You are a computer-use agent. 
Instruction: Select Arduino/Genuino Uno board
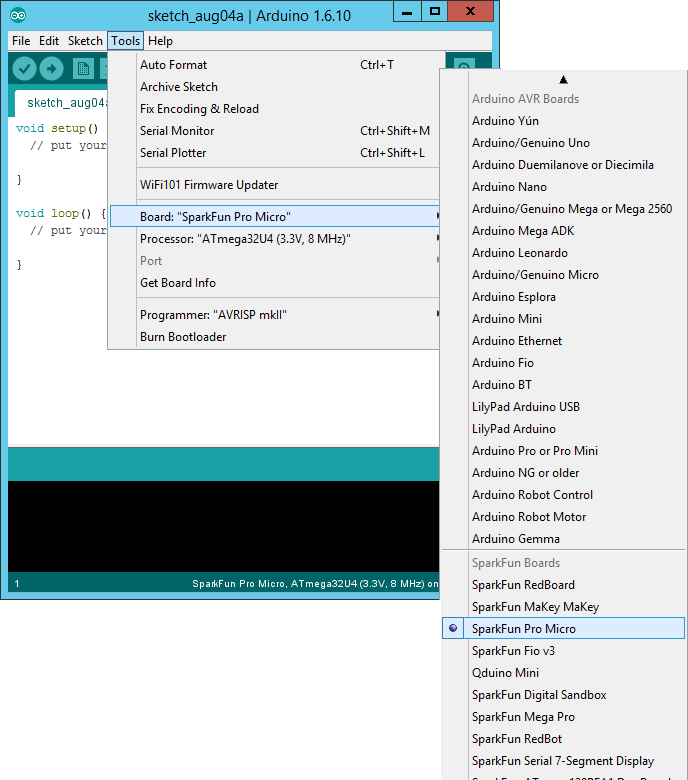click(563, 143)
